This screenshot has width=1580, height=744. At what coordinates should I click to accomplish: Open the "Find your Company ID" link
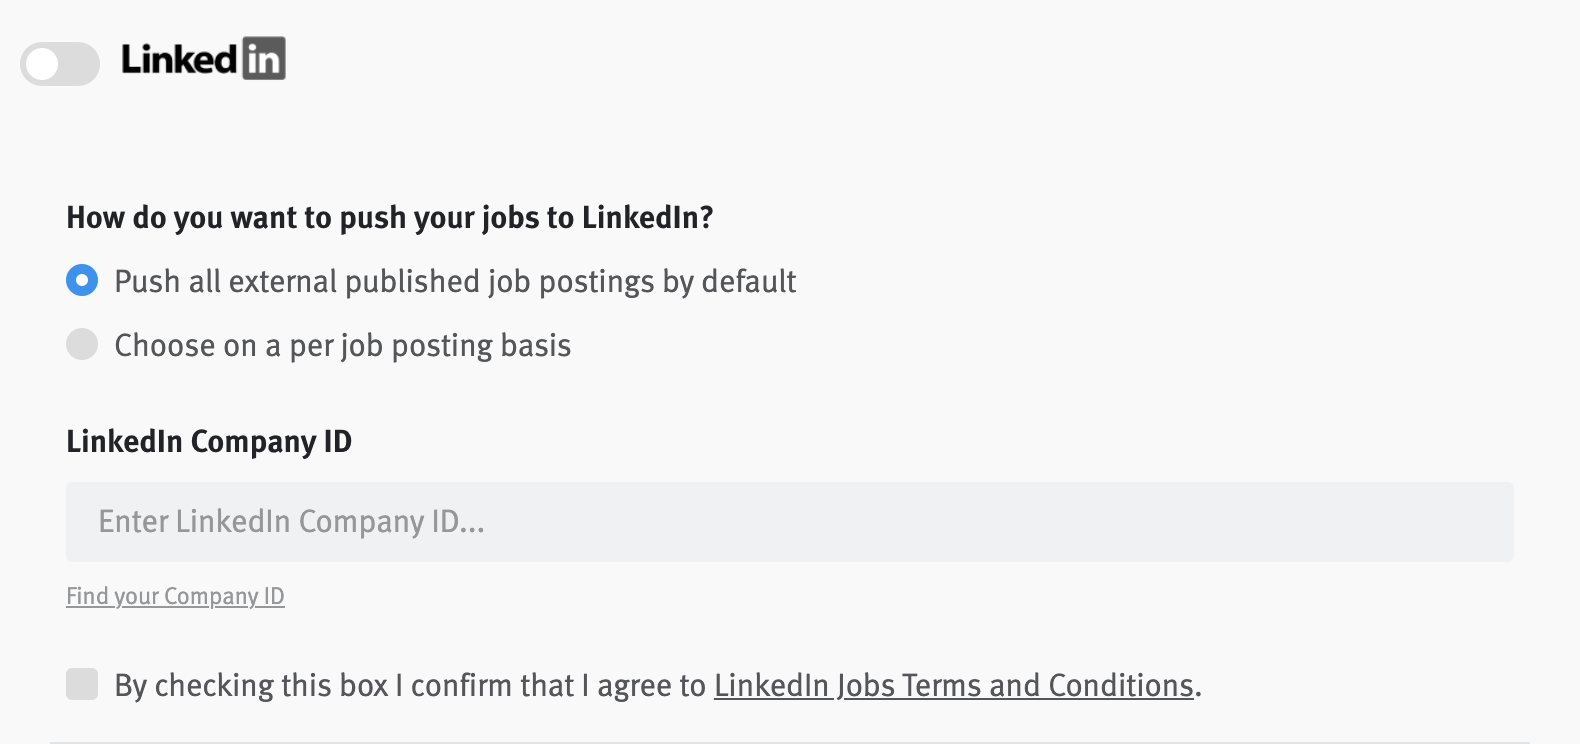(x=175, y=597)
